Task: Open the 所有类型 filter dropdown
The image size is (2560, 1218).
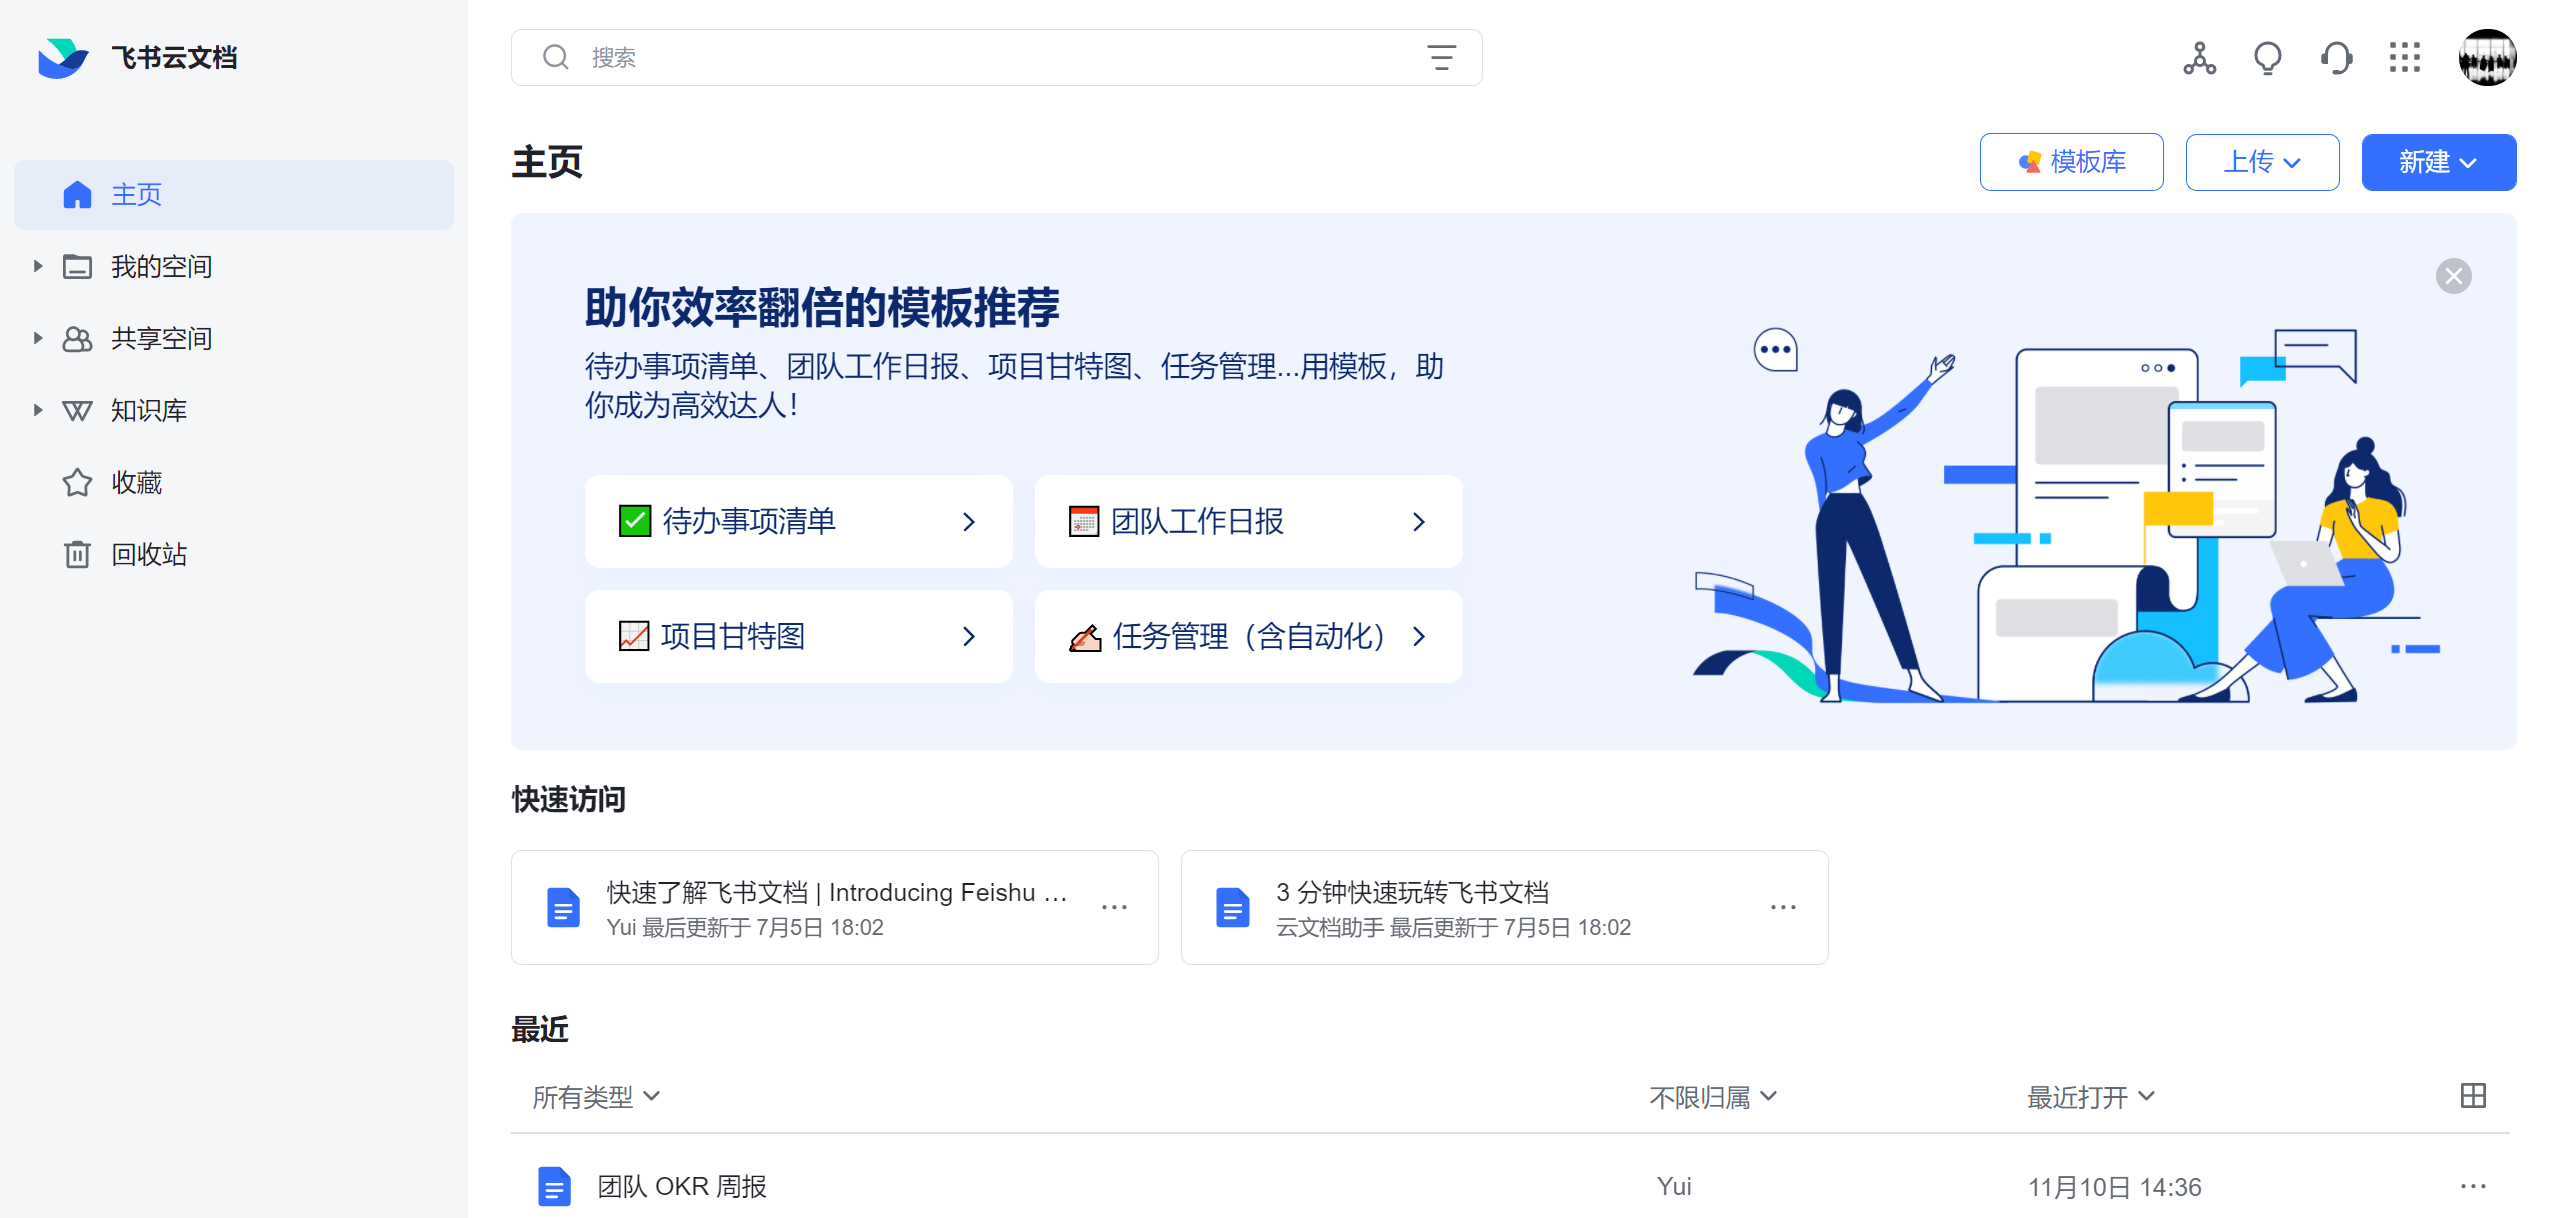Action: [x=596, y=1097]
